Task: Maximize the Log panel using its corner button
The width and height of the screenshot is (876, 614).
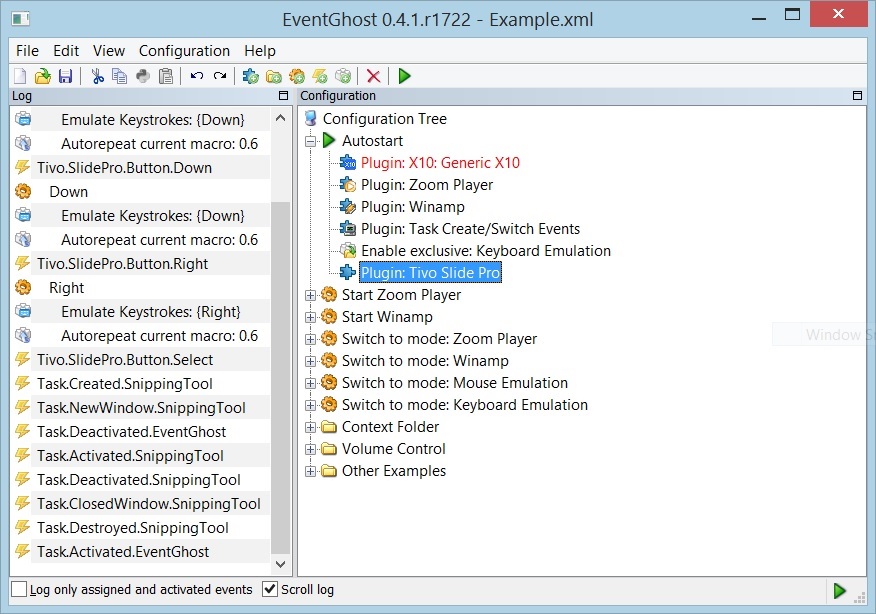Action: (x=283, y=96)
